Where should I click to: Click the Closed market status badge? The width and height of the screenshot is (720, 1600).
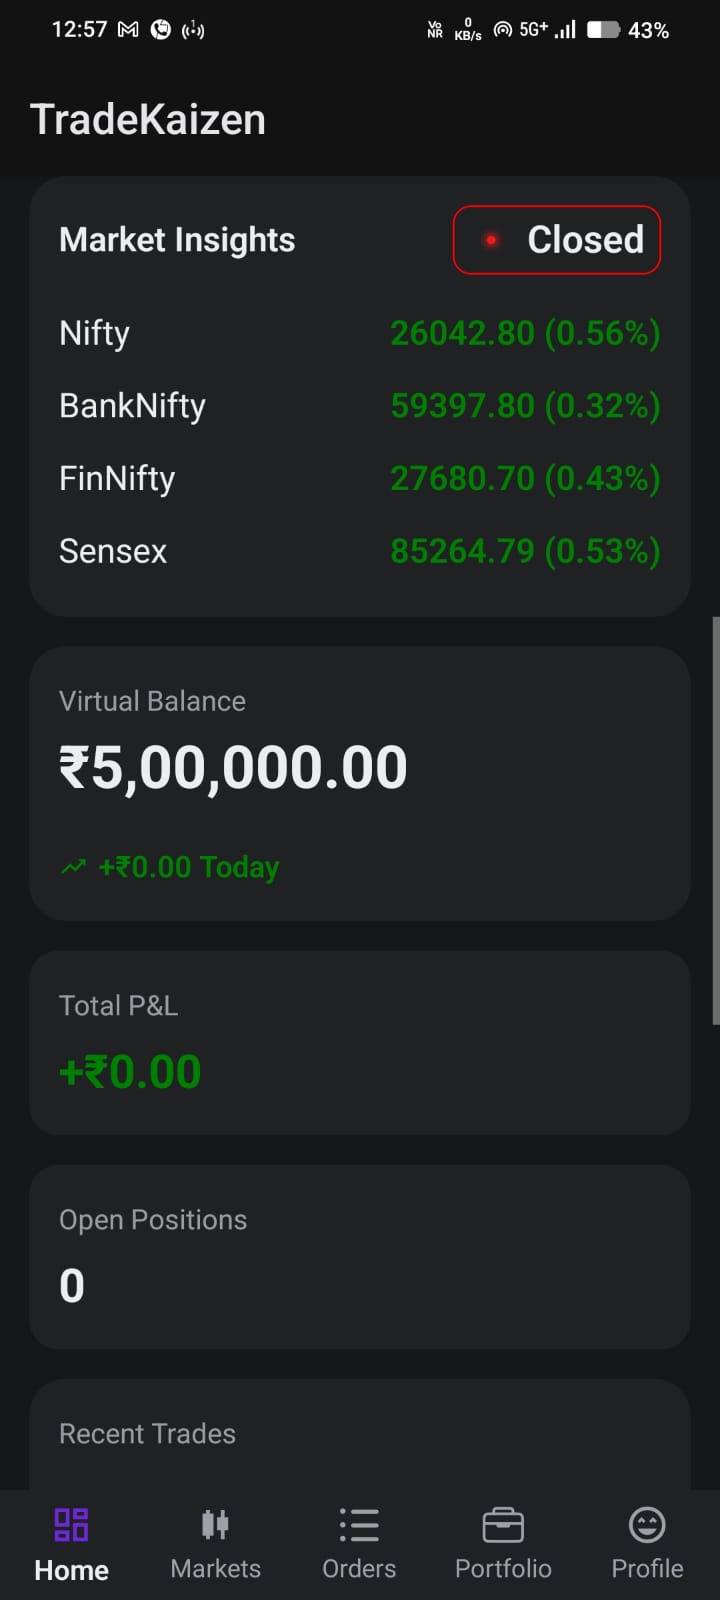click(557, 240)
